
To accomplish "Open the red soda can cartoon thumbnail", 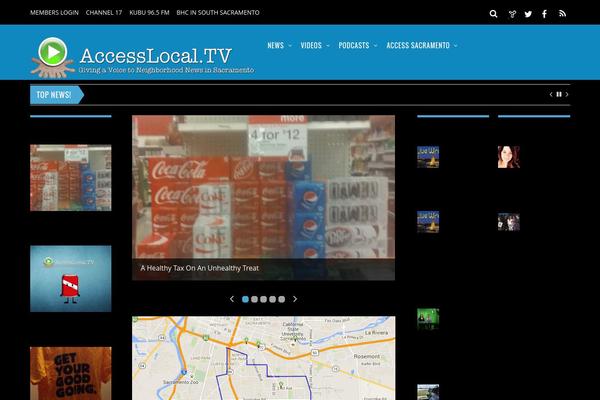I will tap(71, 279).
